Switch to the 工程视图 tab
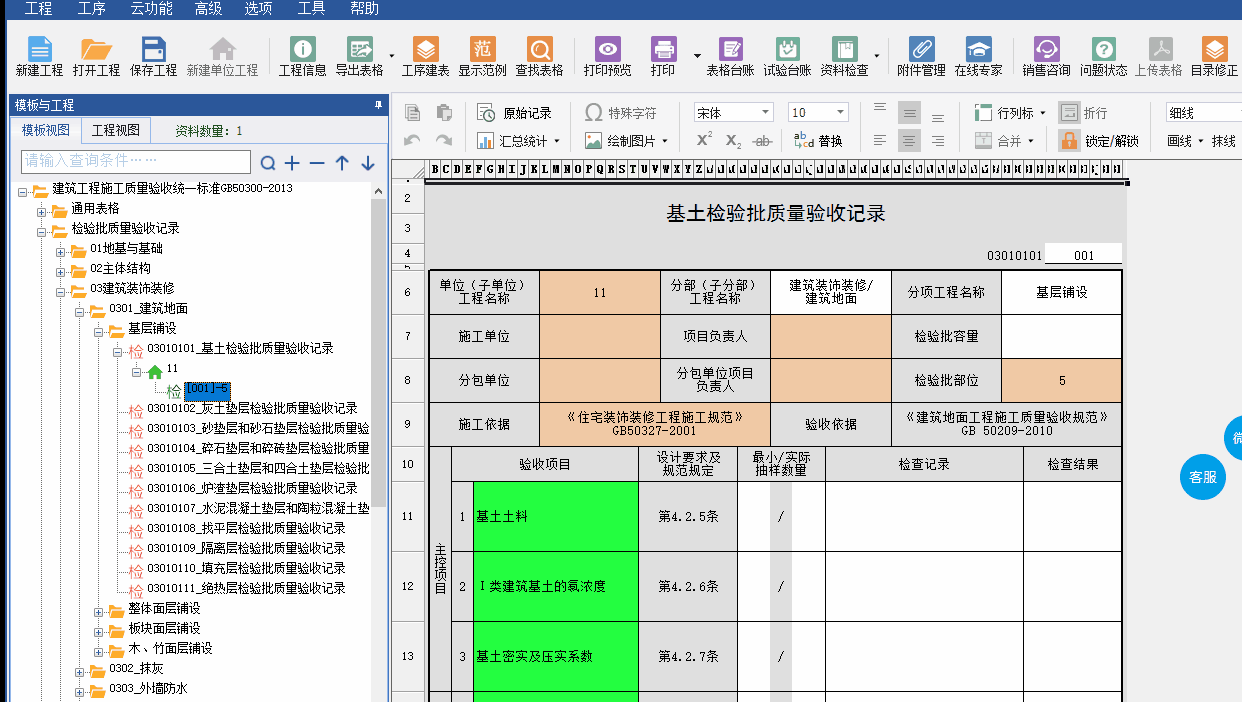Image resolution: width=1242 pixels, height=702 pixels. pyautogui.click(x=116, y=131)
